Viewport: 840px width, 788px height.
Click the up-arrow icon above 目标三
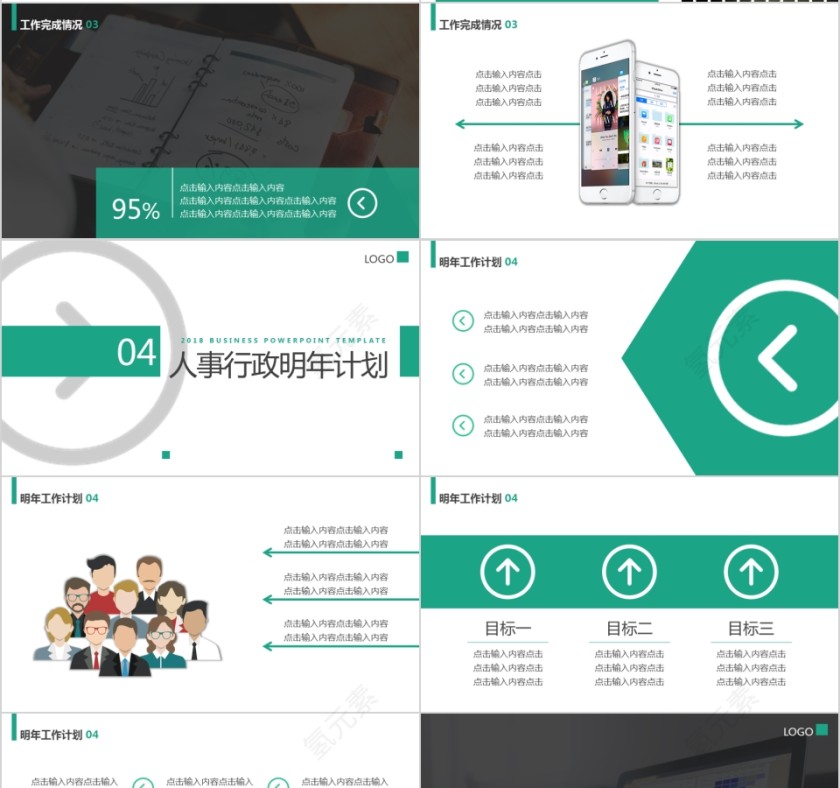pyautogui.click(x=751, y=570)
